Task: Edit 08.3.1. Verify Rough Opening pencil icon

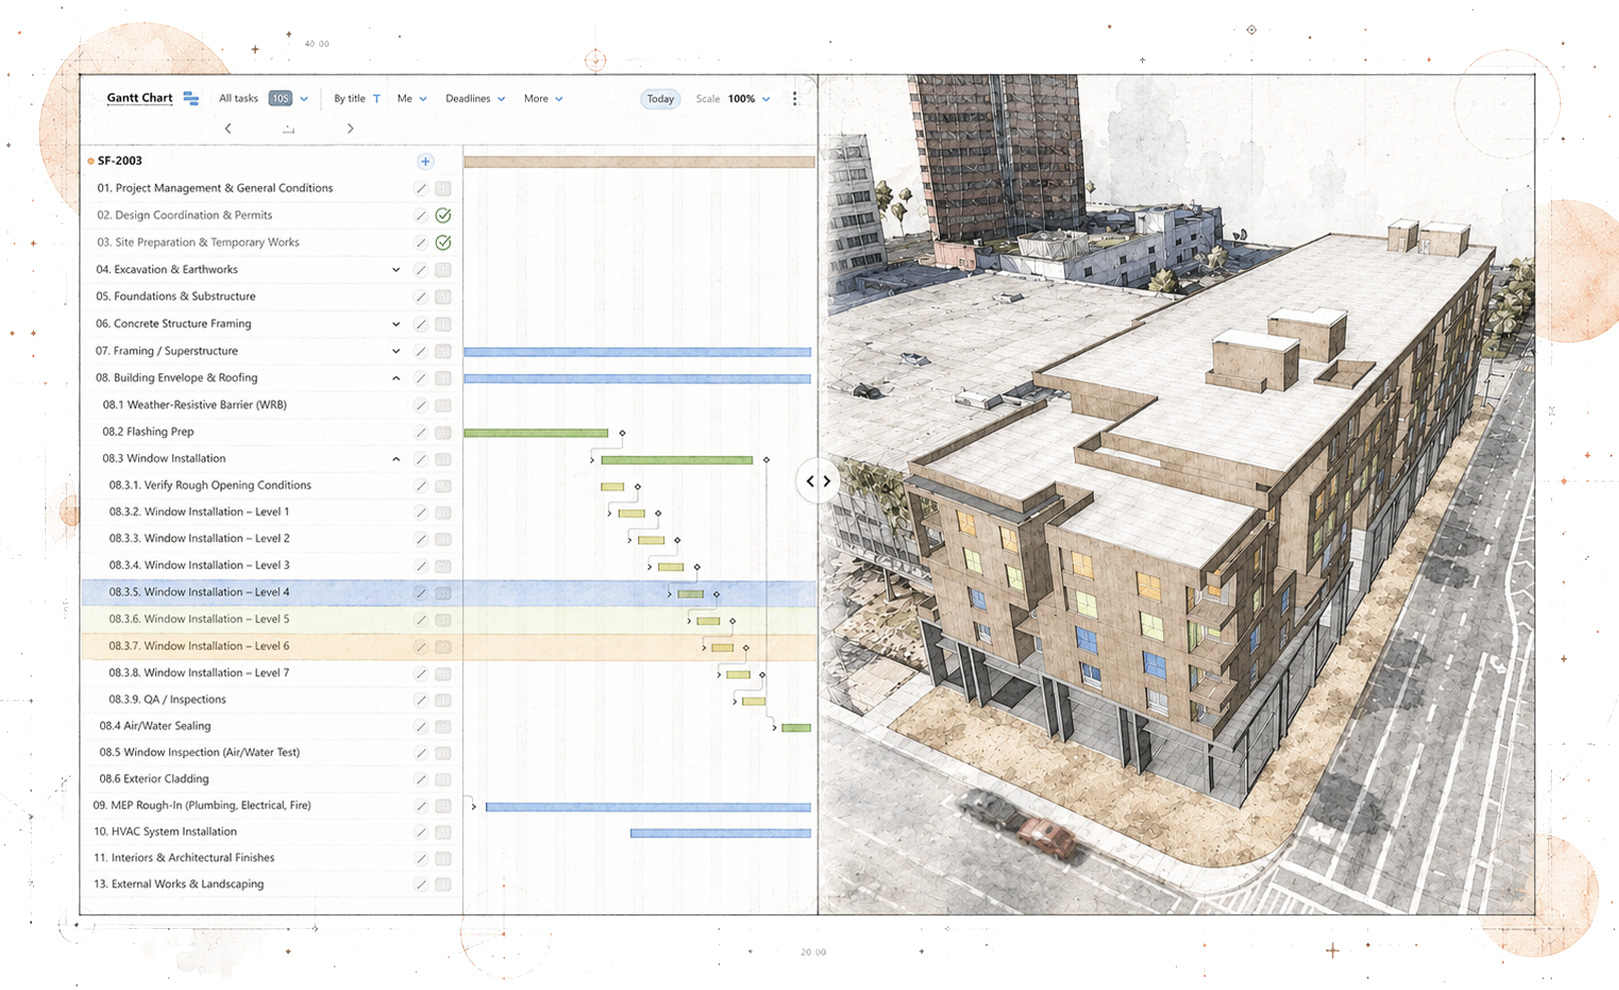Action: click(421, 486)
